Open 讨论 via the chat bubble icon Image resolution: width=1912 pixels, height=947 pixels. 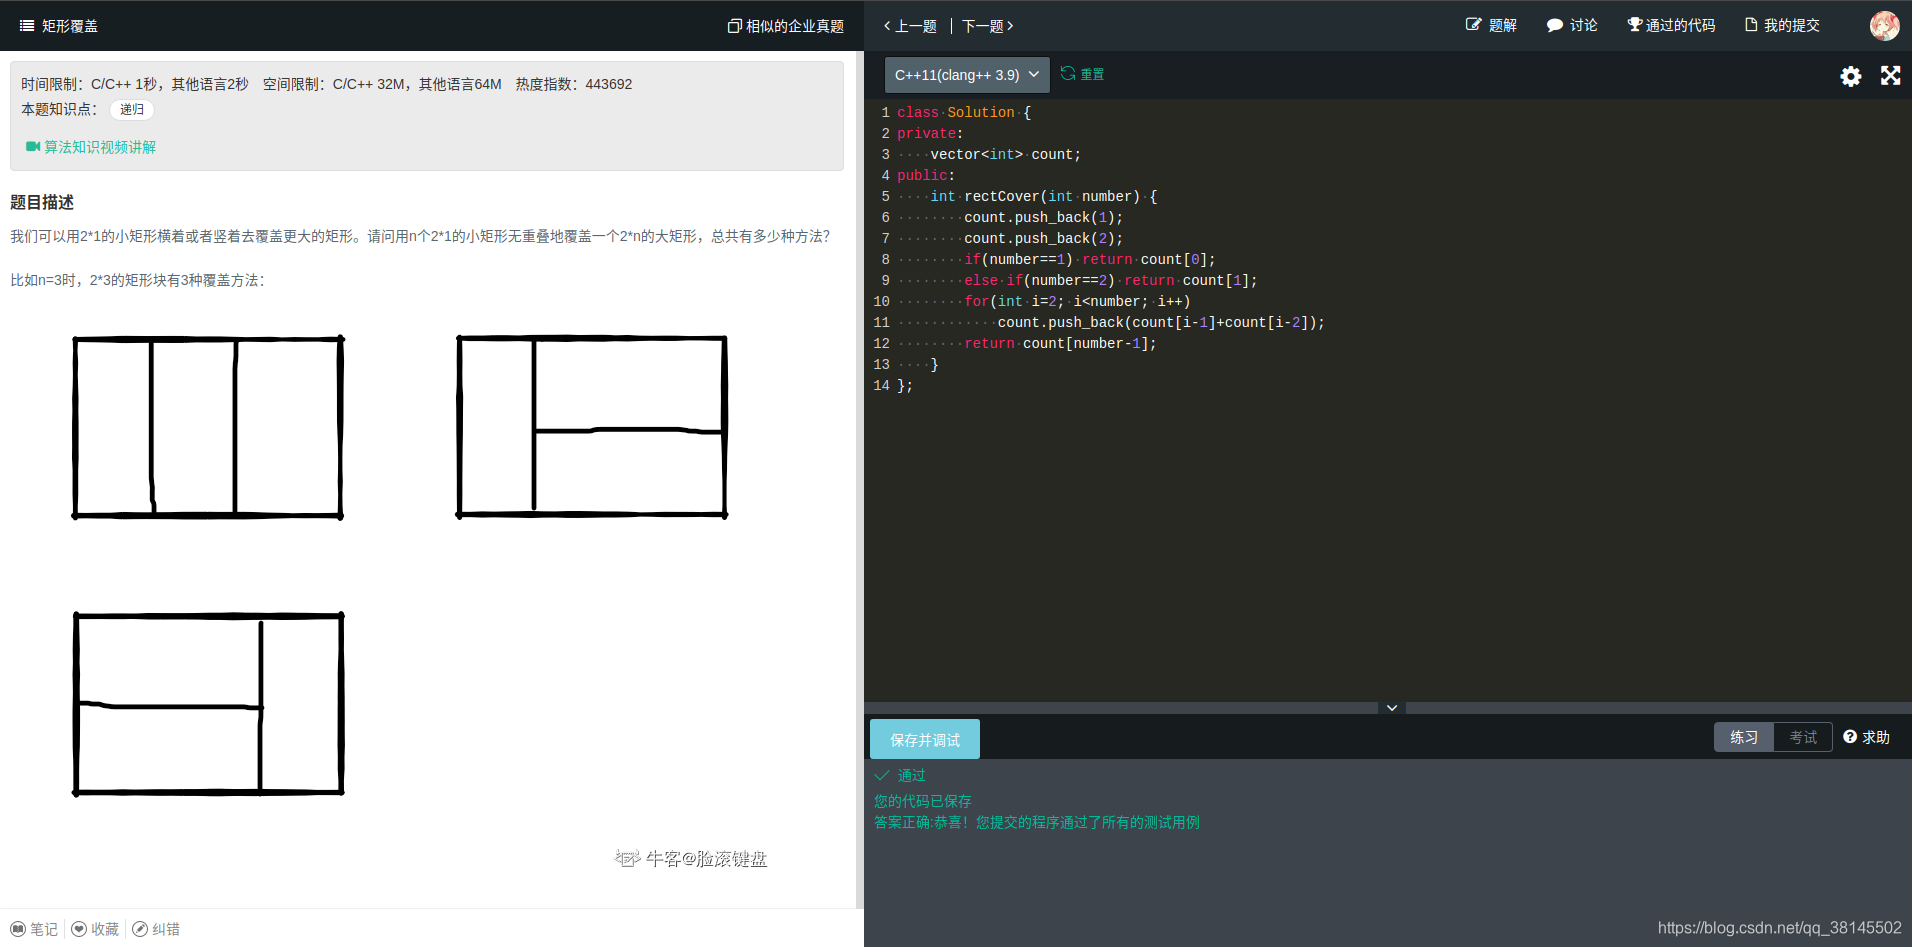[x=1553, y=24]
